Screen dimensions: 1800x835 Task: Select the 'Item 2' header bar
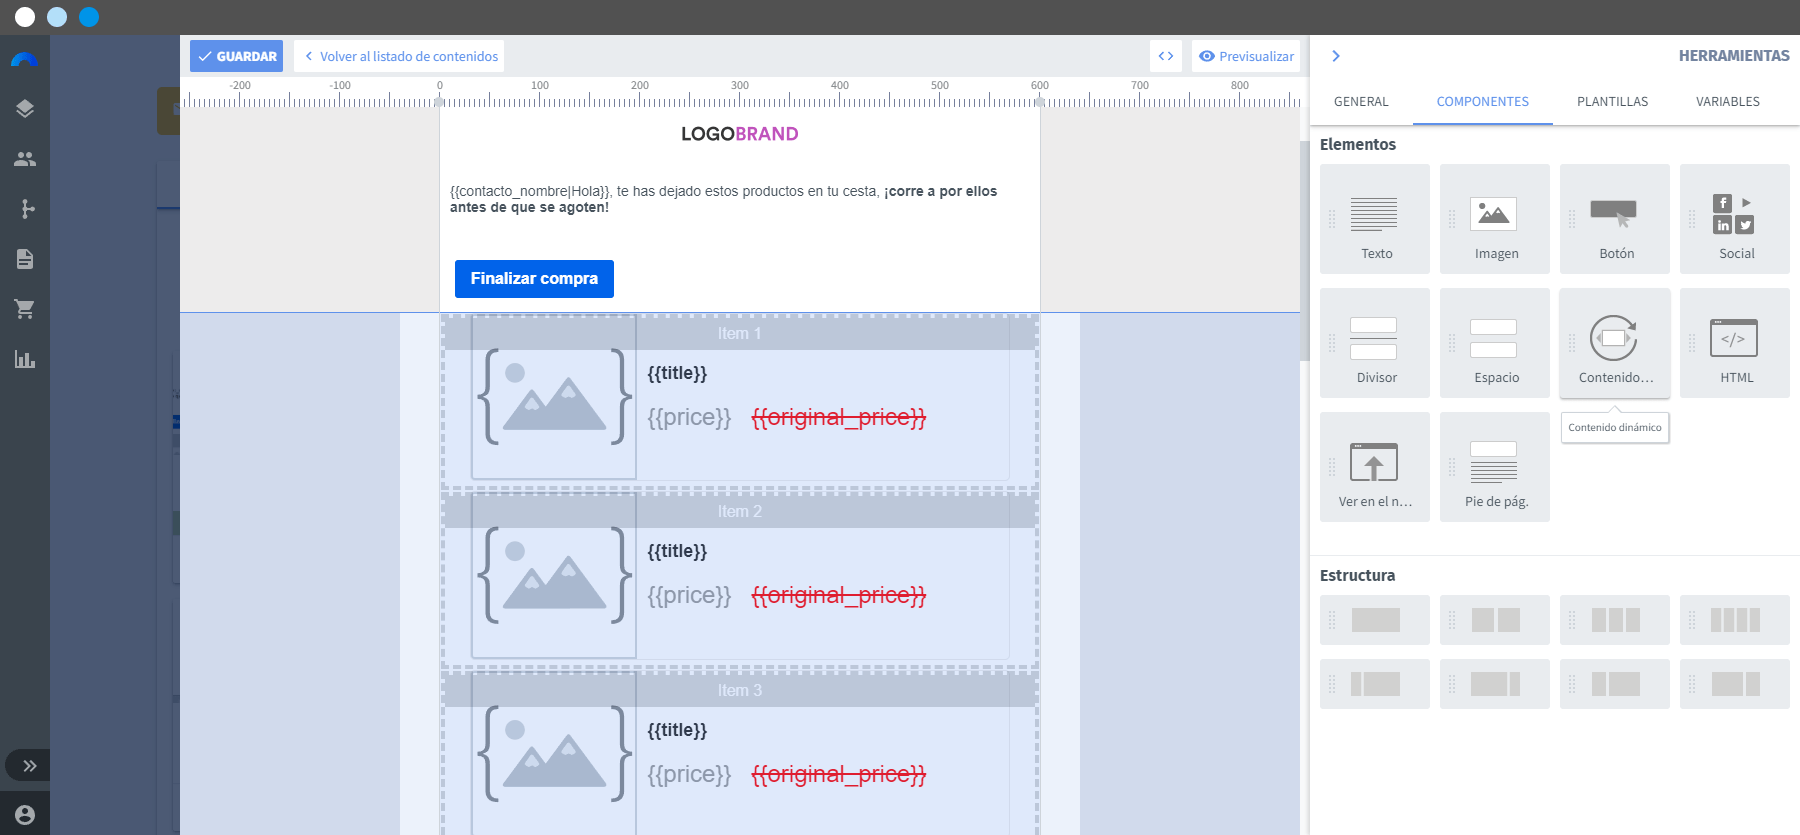pos(740,512)
